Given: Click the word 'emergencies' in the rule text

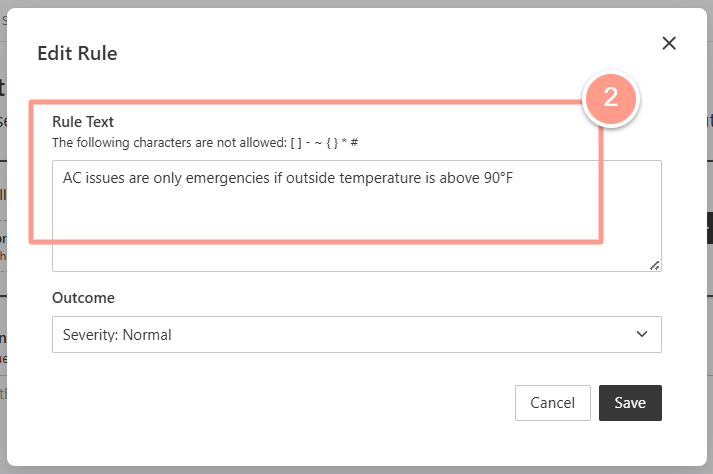Looking at the screenshot, I should [x=227, y=178].
